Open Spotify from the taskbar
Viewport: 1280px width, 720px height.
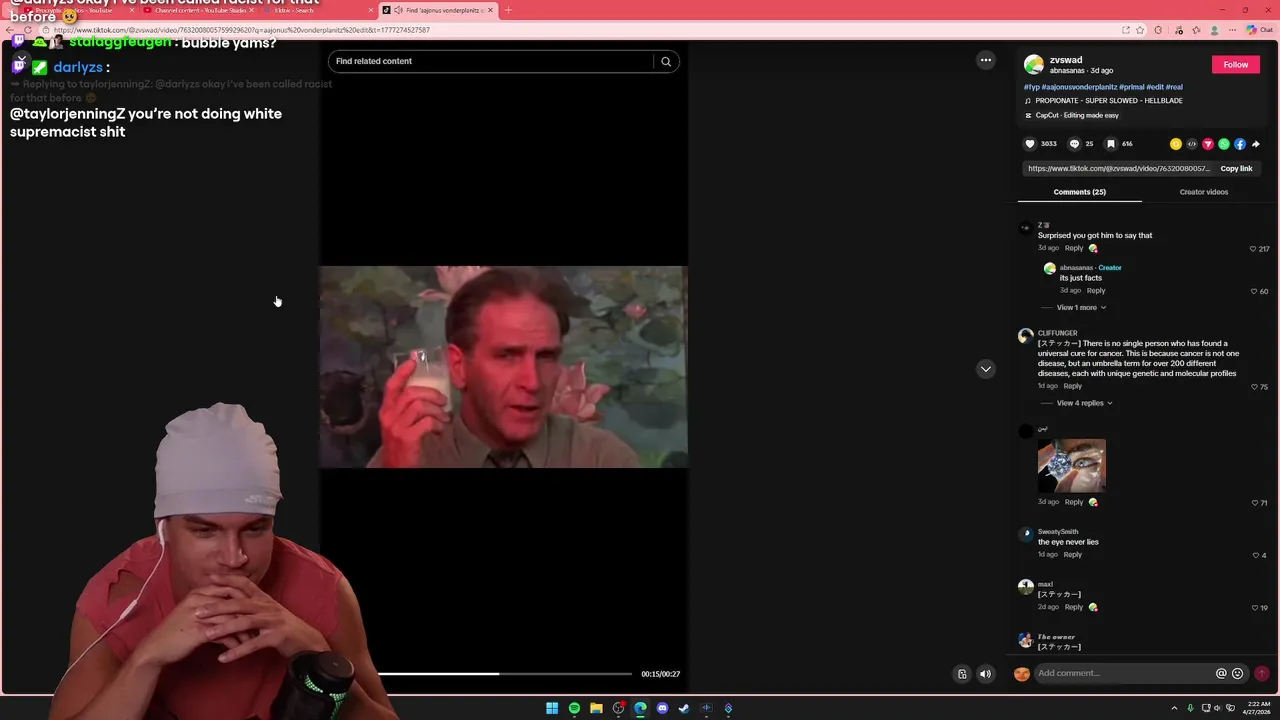[574, 708]
